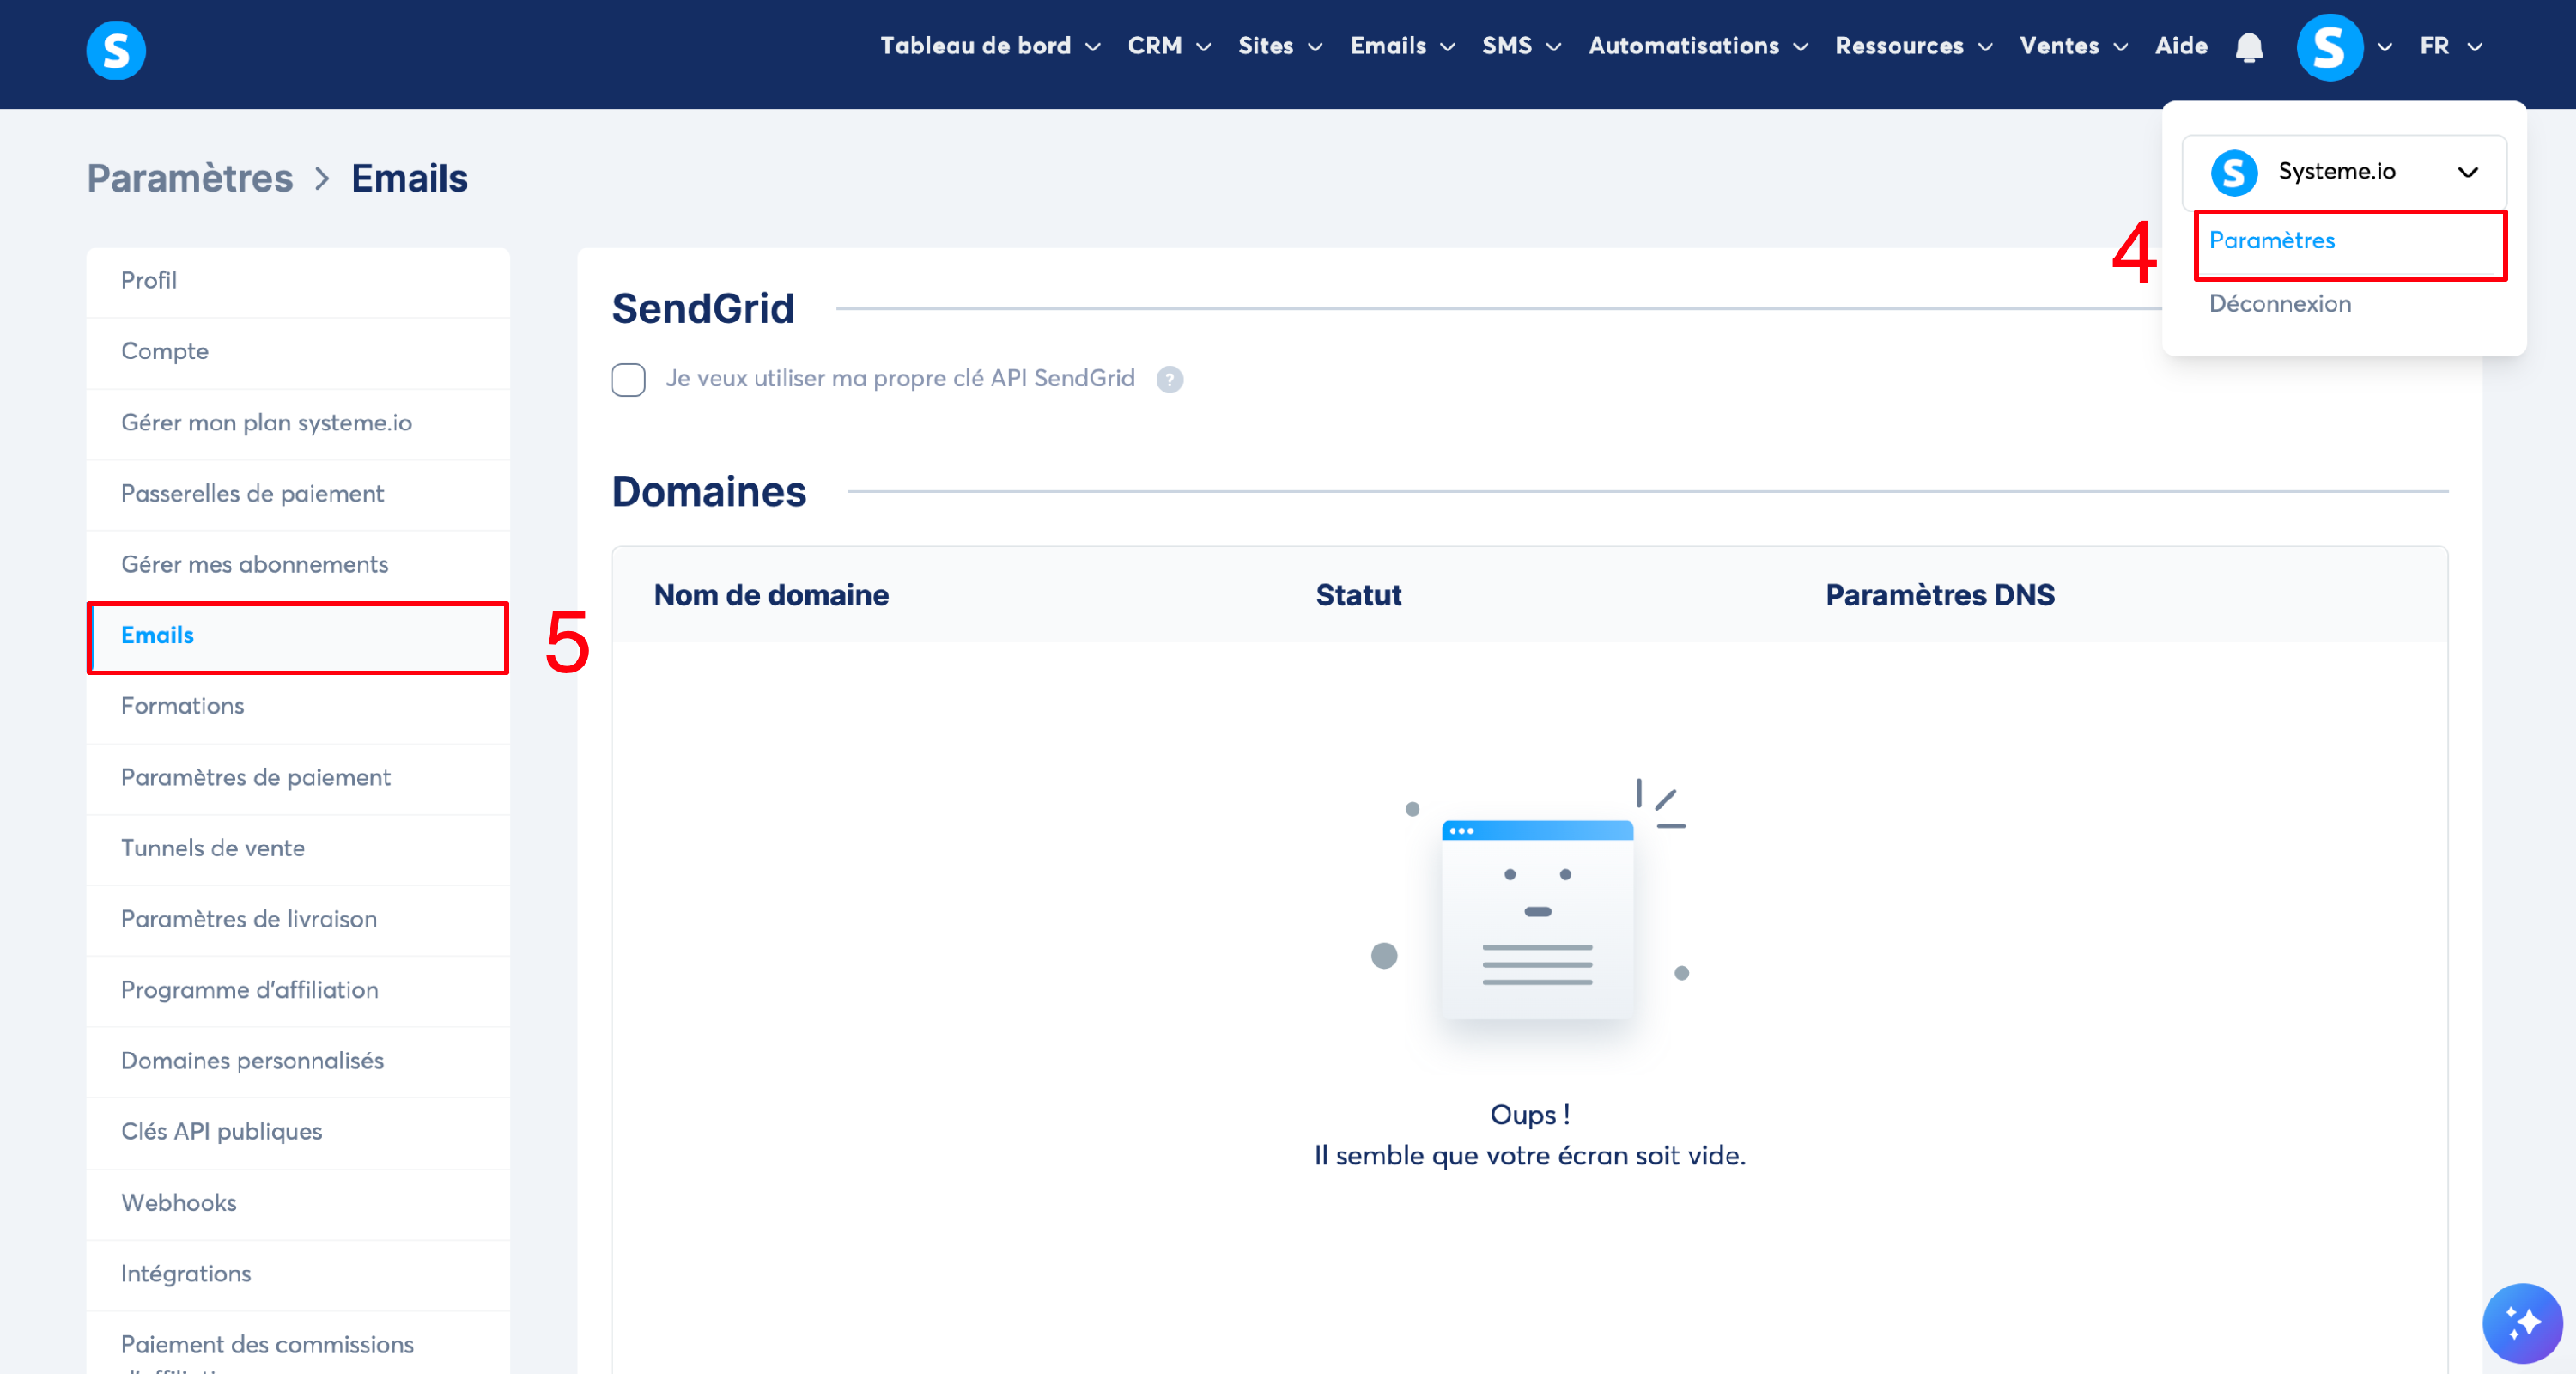Click the Paramètres breadcrumb
The width and height of the screenshot is (2576, 1374).
point(190,178)
